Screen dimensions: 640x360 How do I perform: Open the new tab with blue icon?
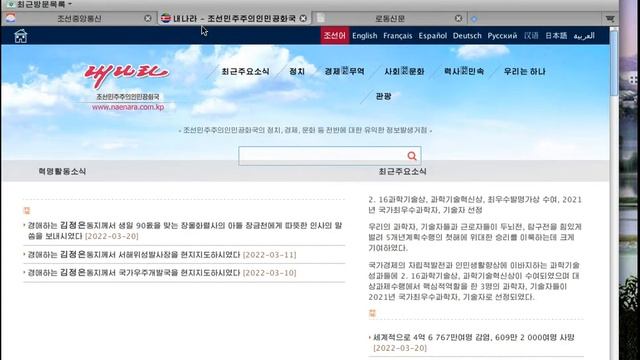click(474, 19)
